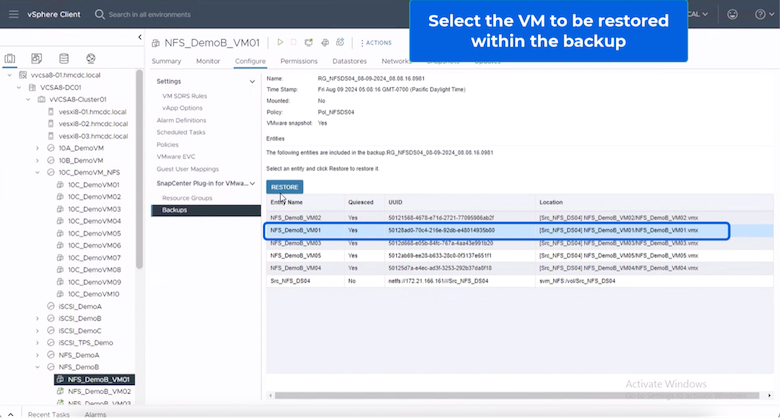Launch the VM console icon
Image resolution: width=780 pixels, height=420 pixels.
pos(308,43)
